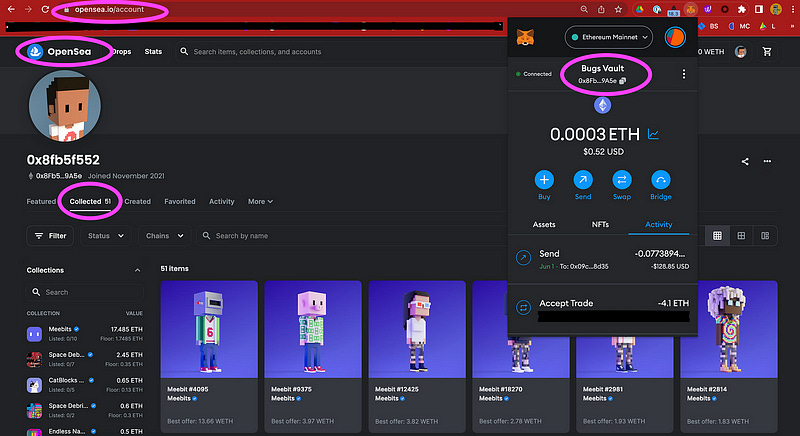Click the 0.0003 ETH balance
The image size is (800, 436).
click(594, 134)
